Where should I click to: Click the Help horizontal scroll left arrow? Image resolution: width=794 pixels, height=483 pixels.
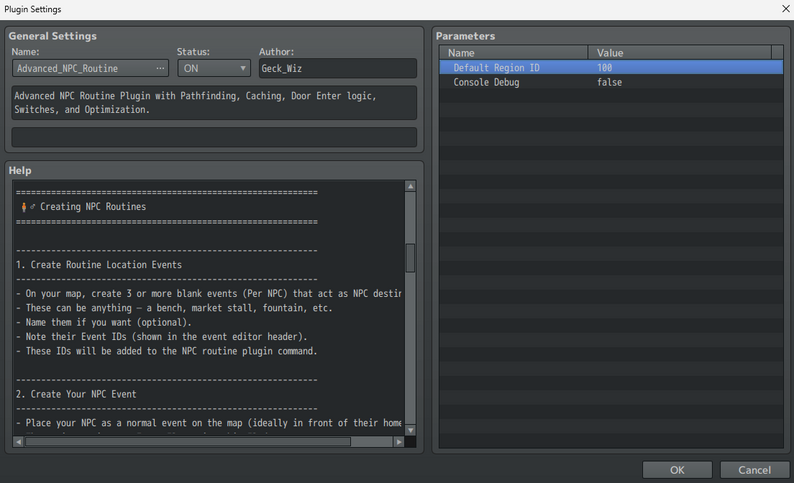point(18,442)
